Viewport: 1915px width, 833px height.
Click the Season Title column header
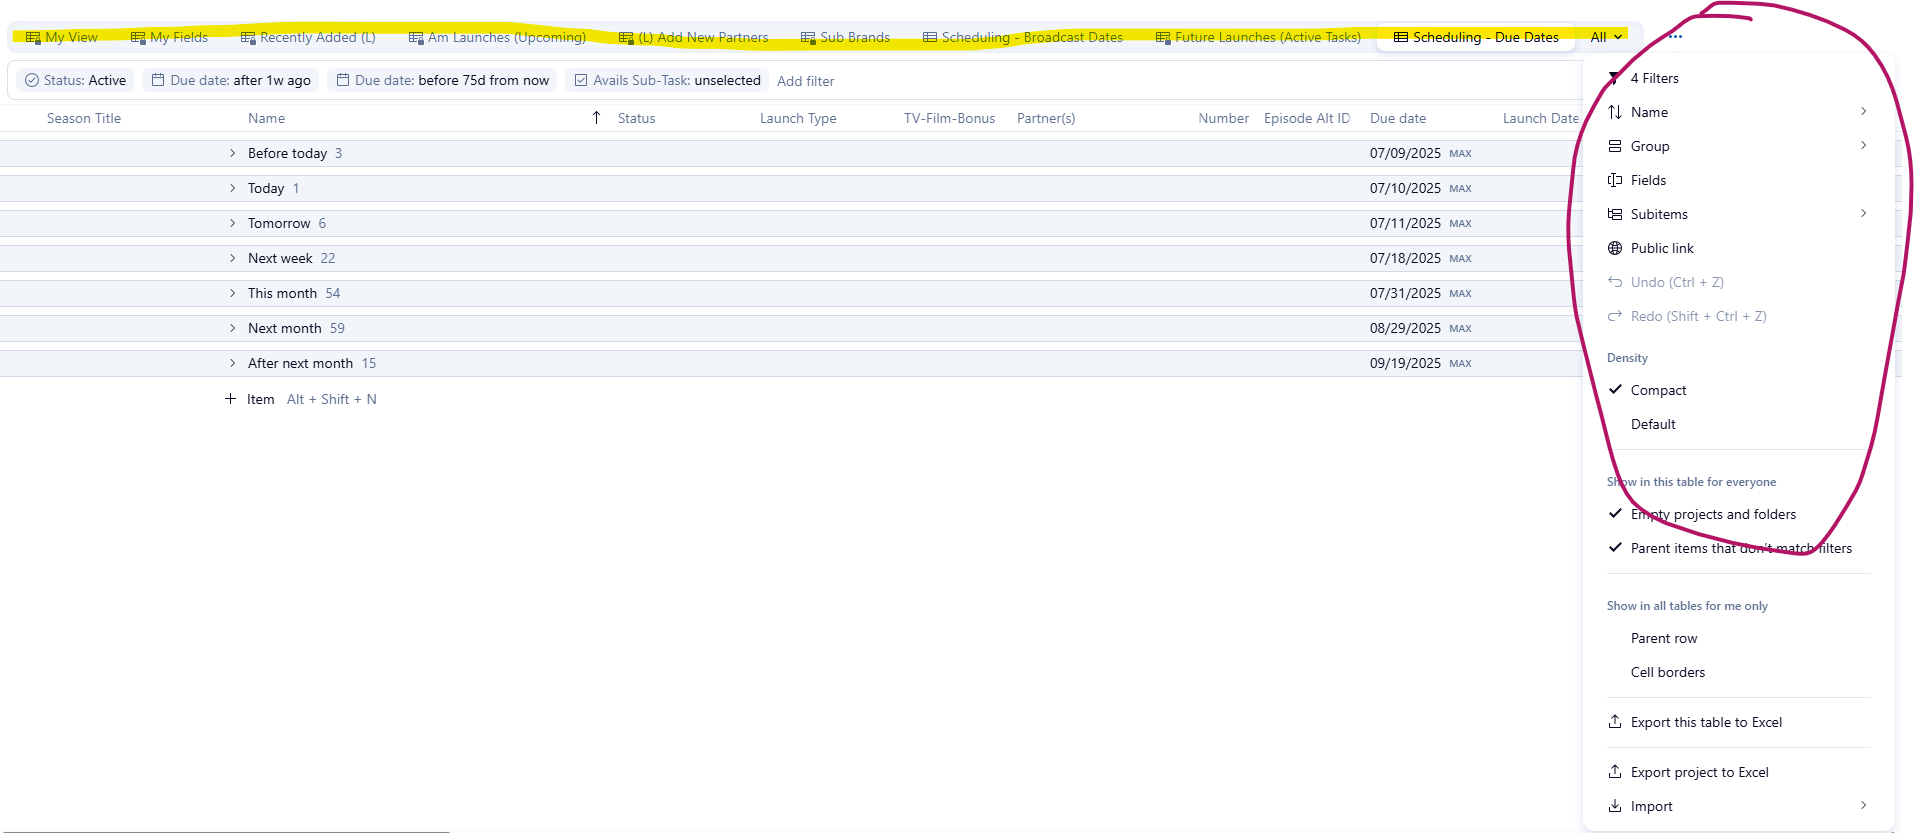coord(84,118)
